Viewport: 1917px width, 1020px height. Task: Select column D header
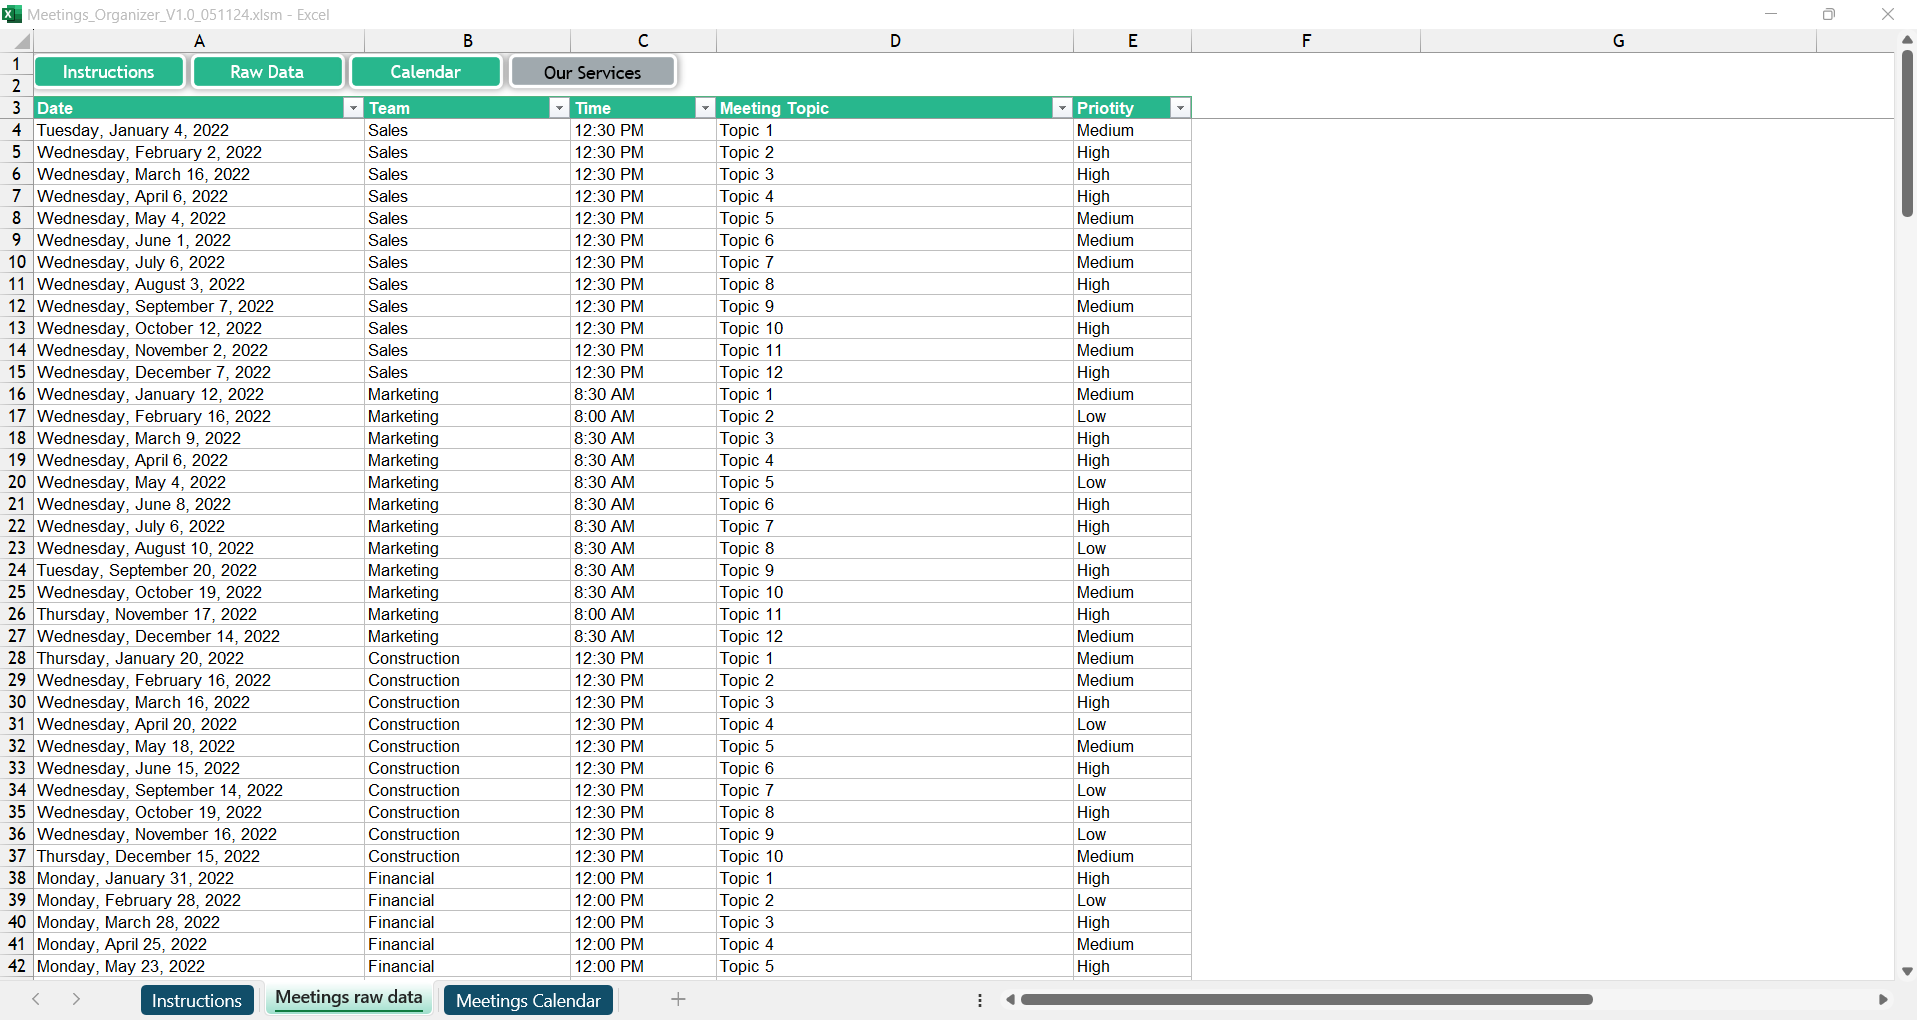[x=894, y=41]
